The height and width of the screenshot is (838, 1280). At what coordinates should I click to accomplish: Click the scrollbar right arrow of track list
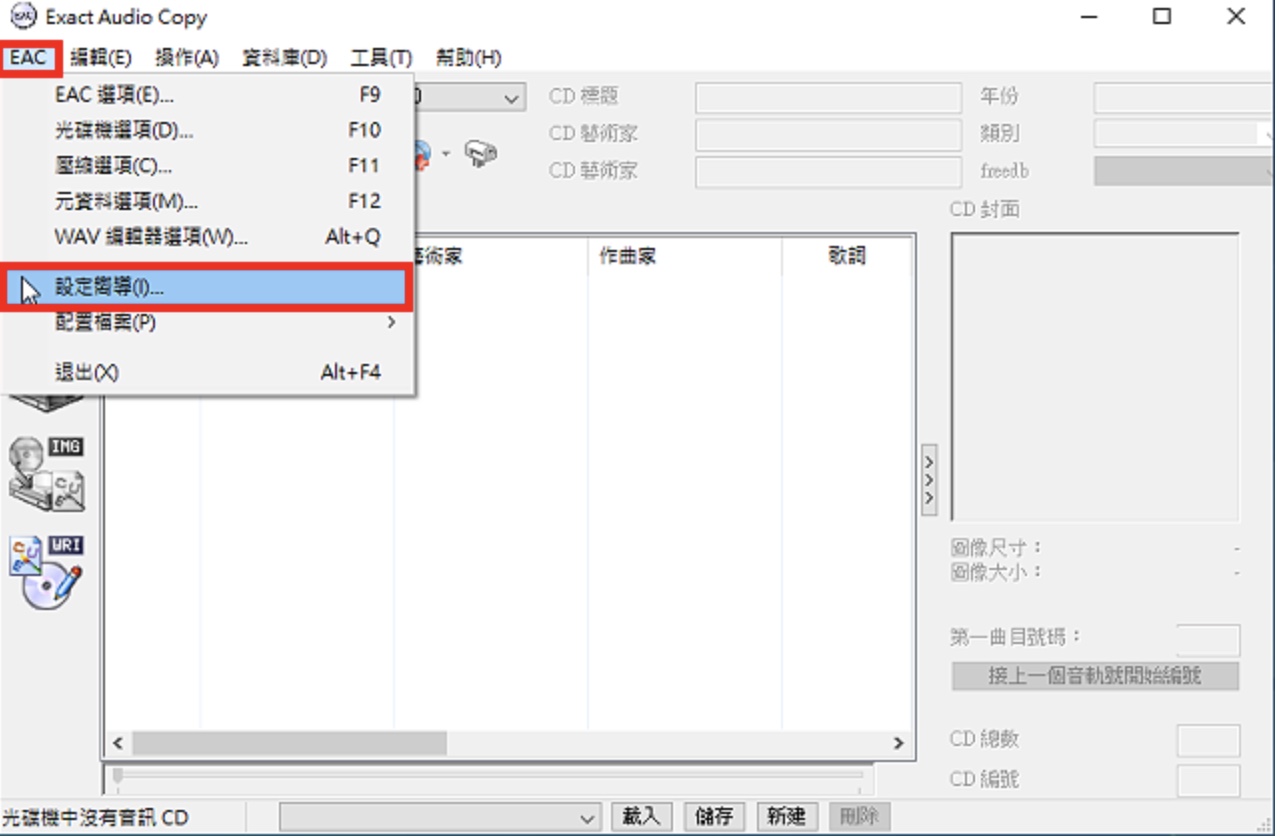tap(898, 743)
